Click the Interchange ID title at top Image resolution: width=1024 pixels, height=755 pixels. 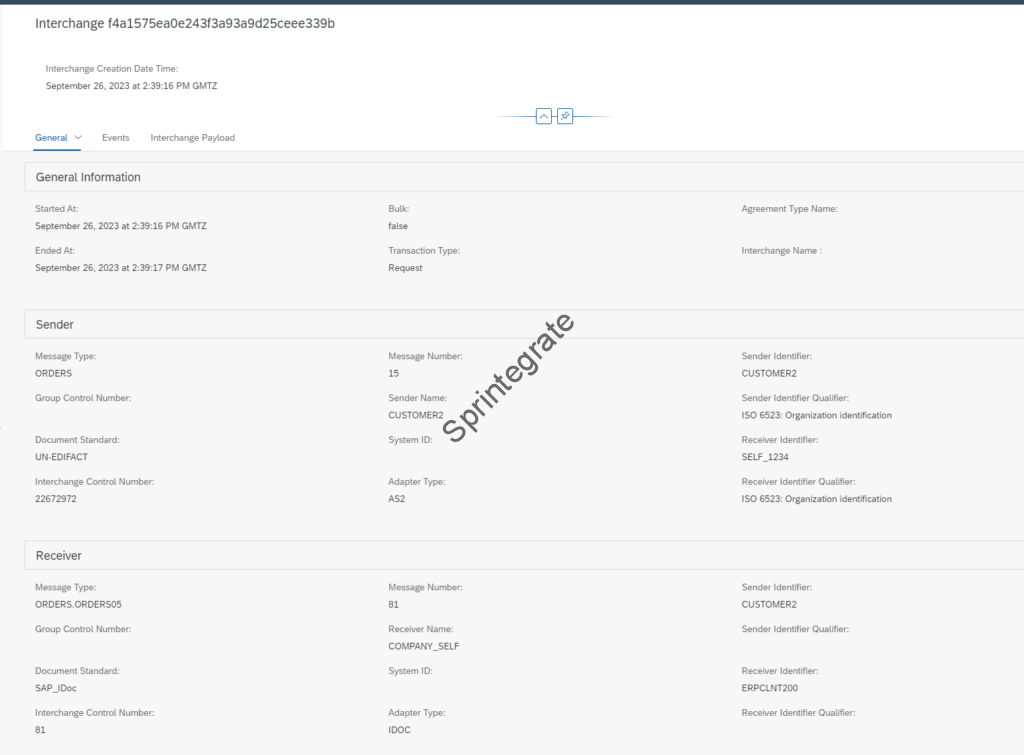(x=185, y=23)
